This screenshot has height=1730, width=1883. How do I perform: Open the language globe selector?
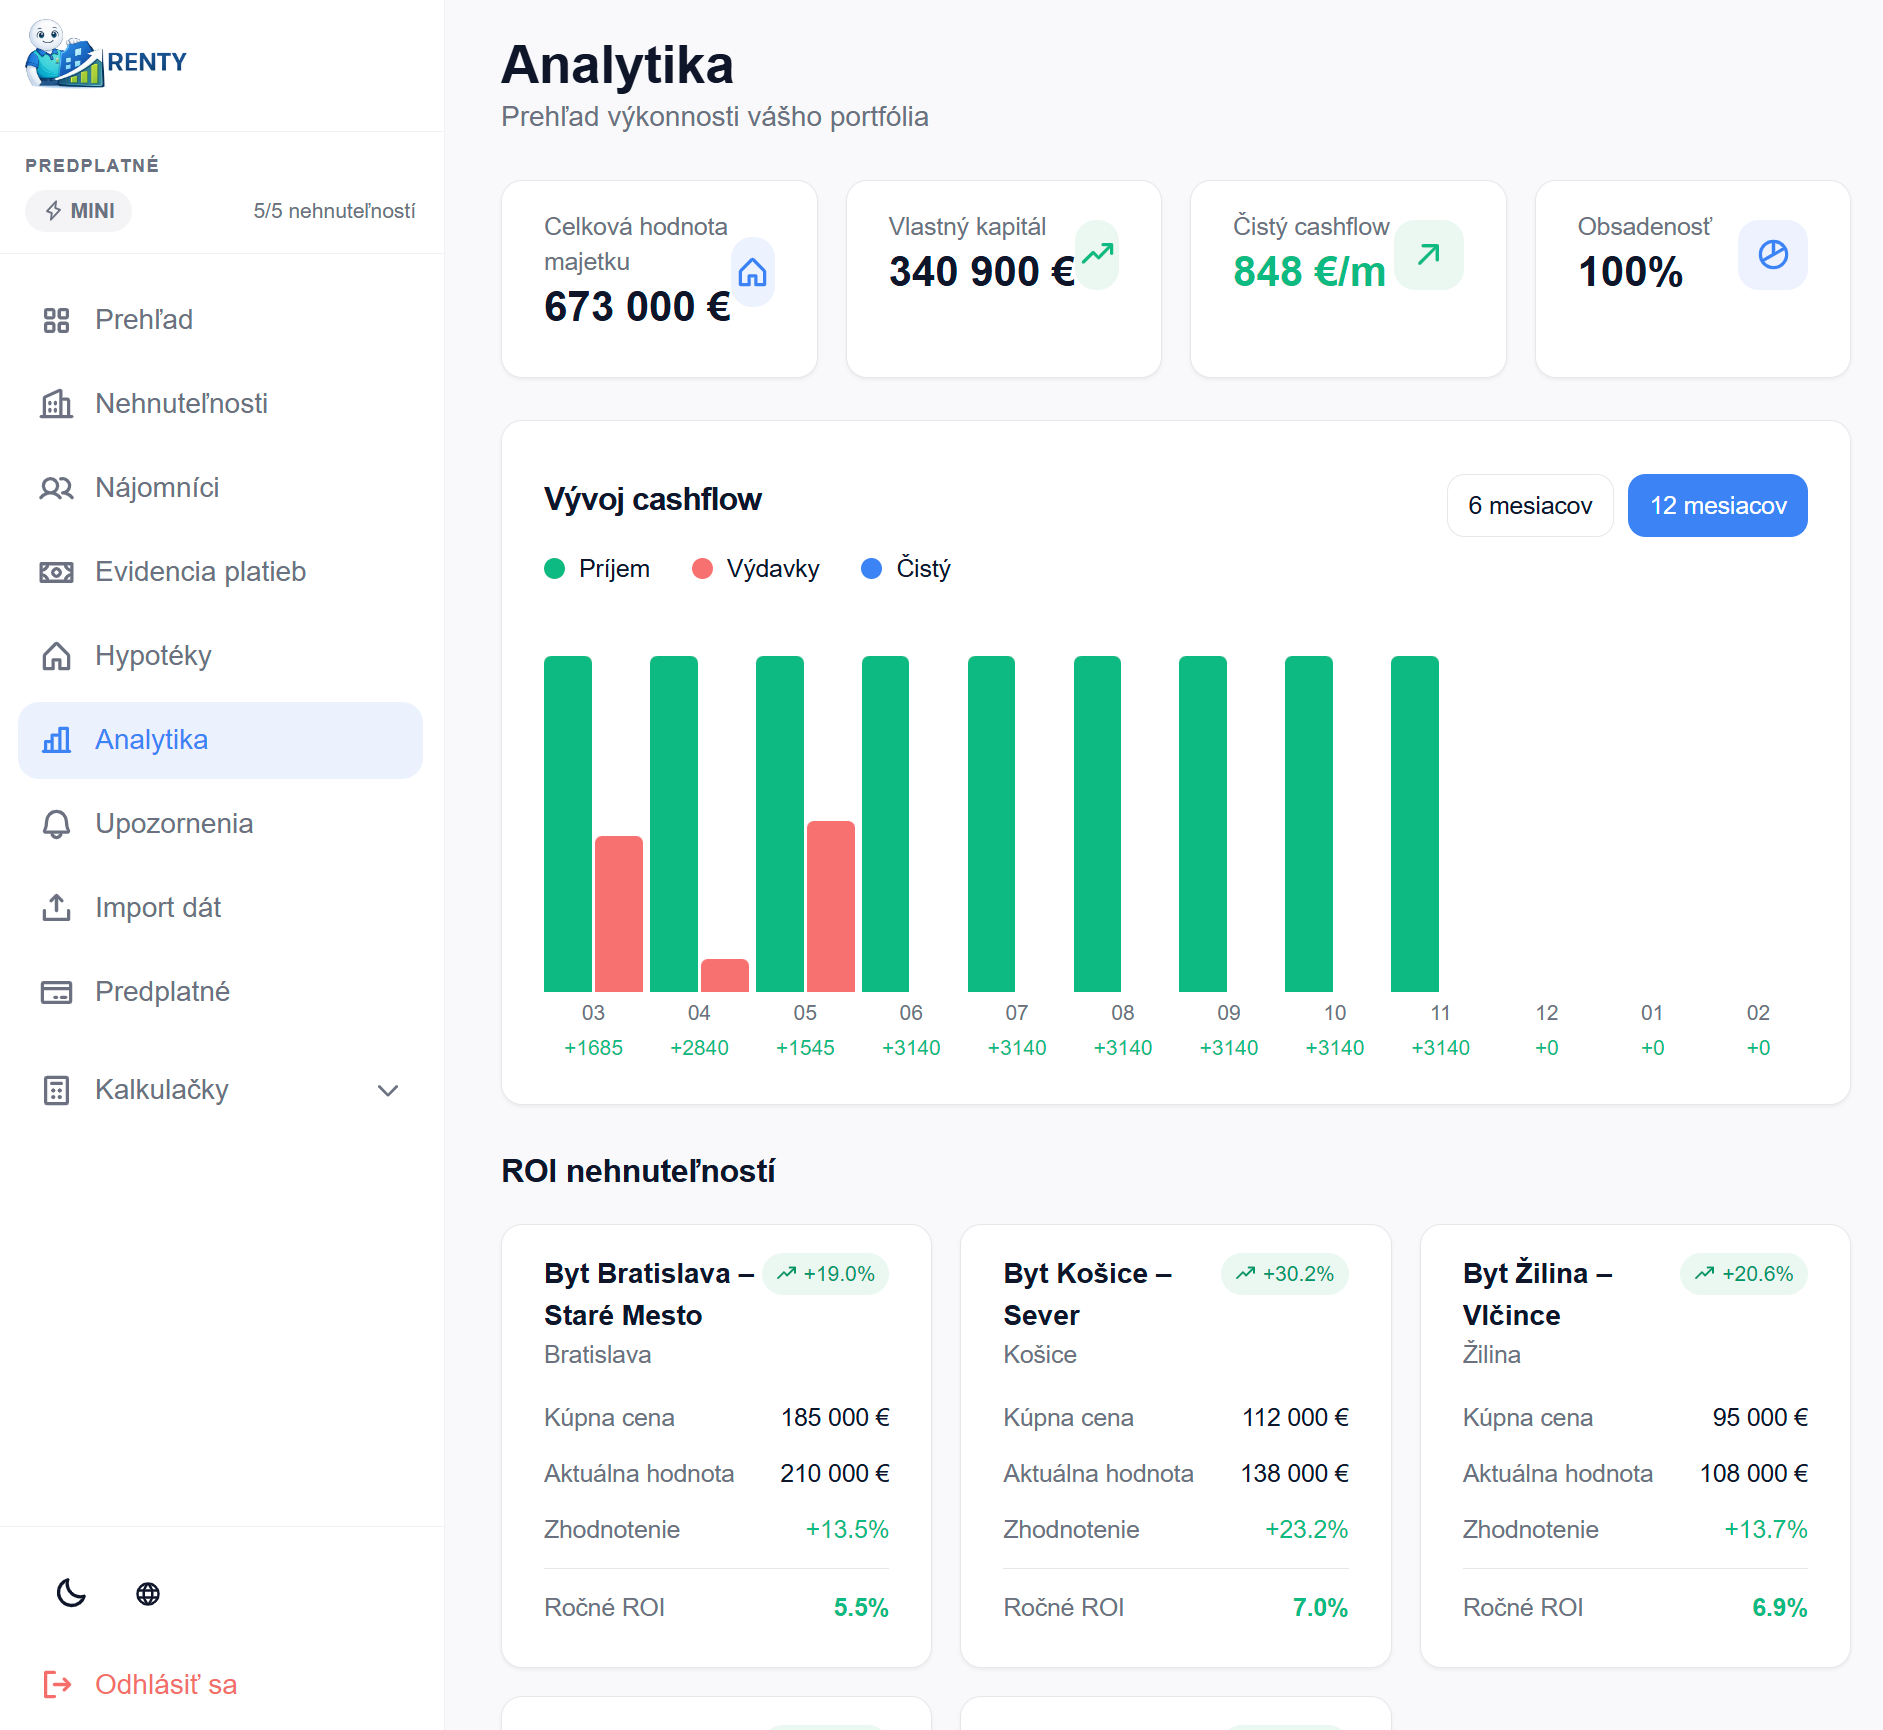pos(148,1594)
